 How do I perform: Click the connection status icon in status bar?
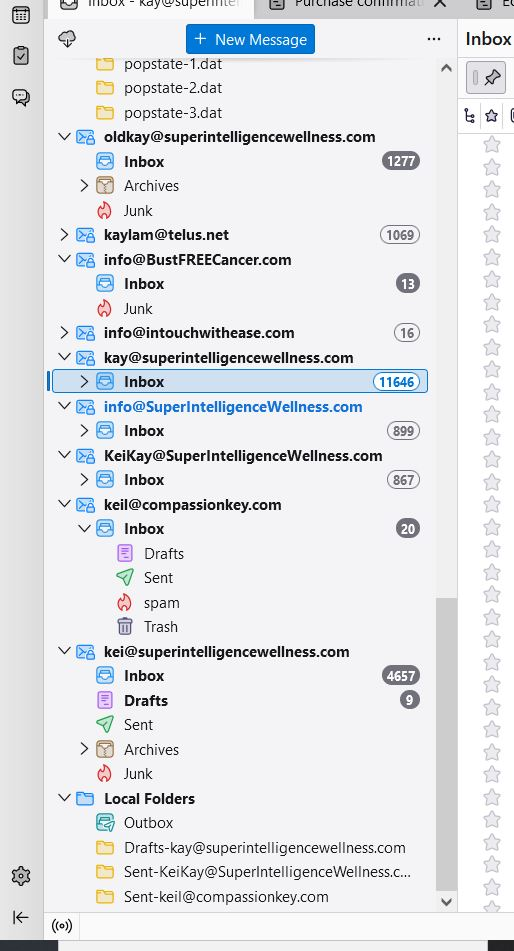tap(62, 926)
